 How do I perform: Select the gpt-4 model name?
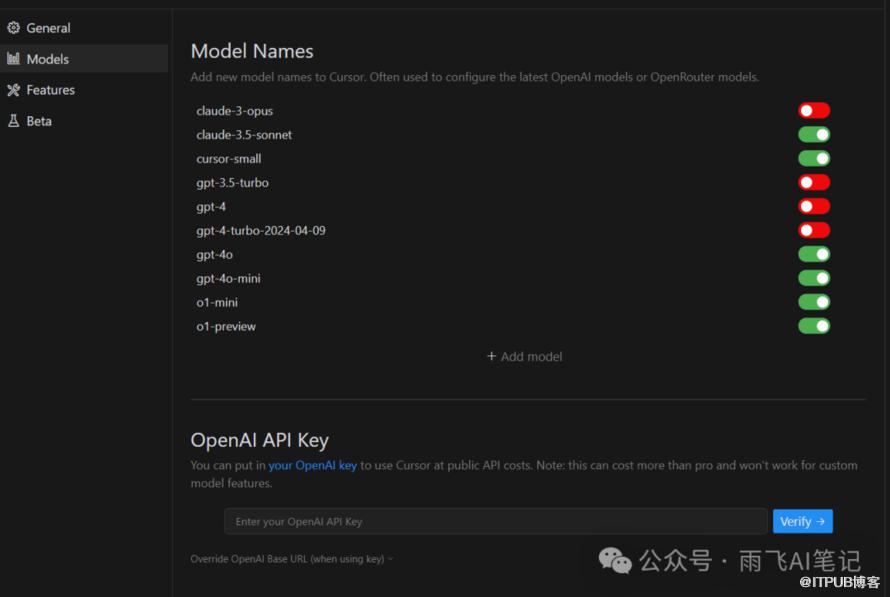pos(211,207)
